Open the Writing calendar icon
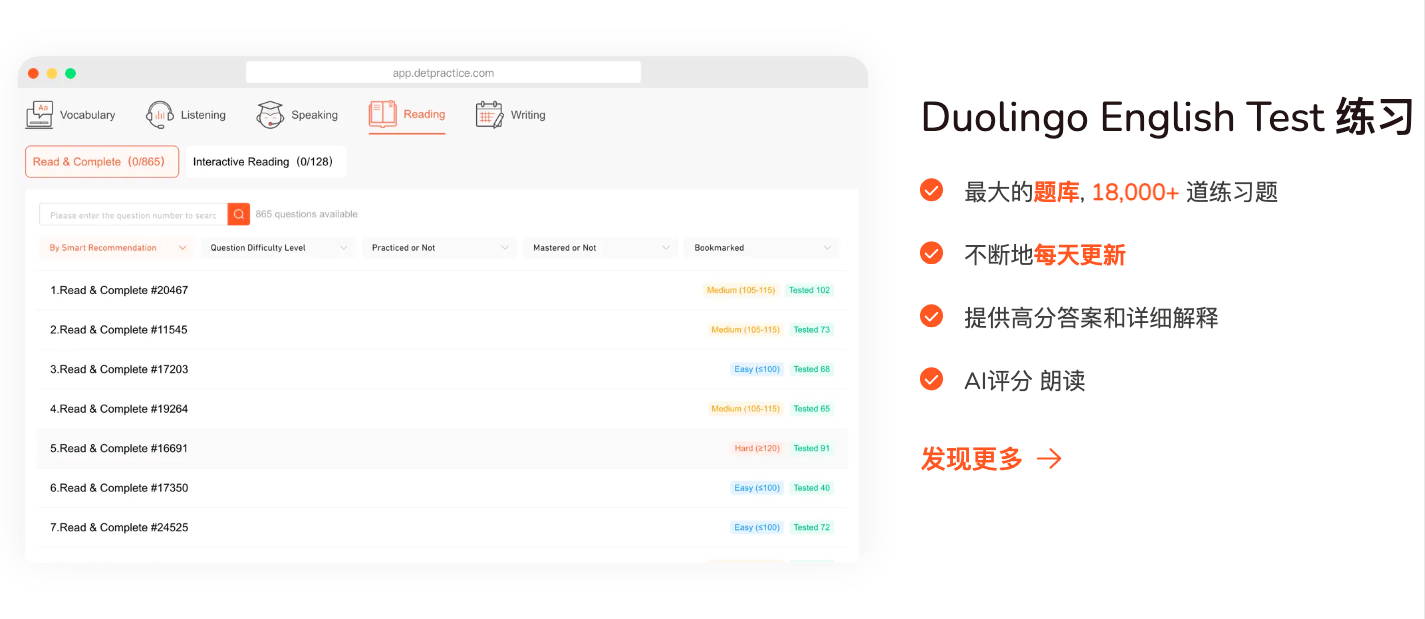The height and width of the screenshot is (619, 1425). (x=489, y=115)
